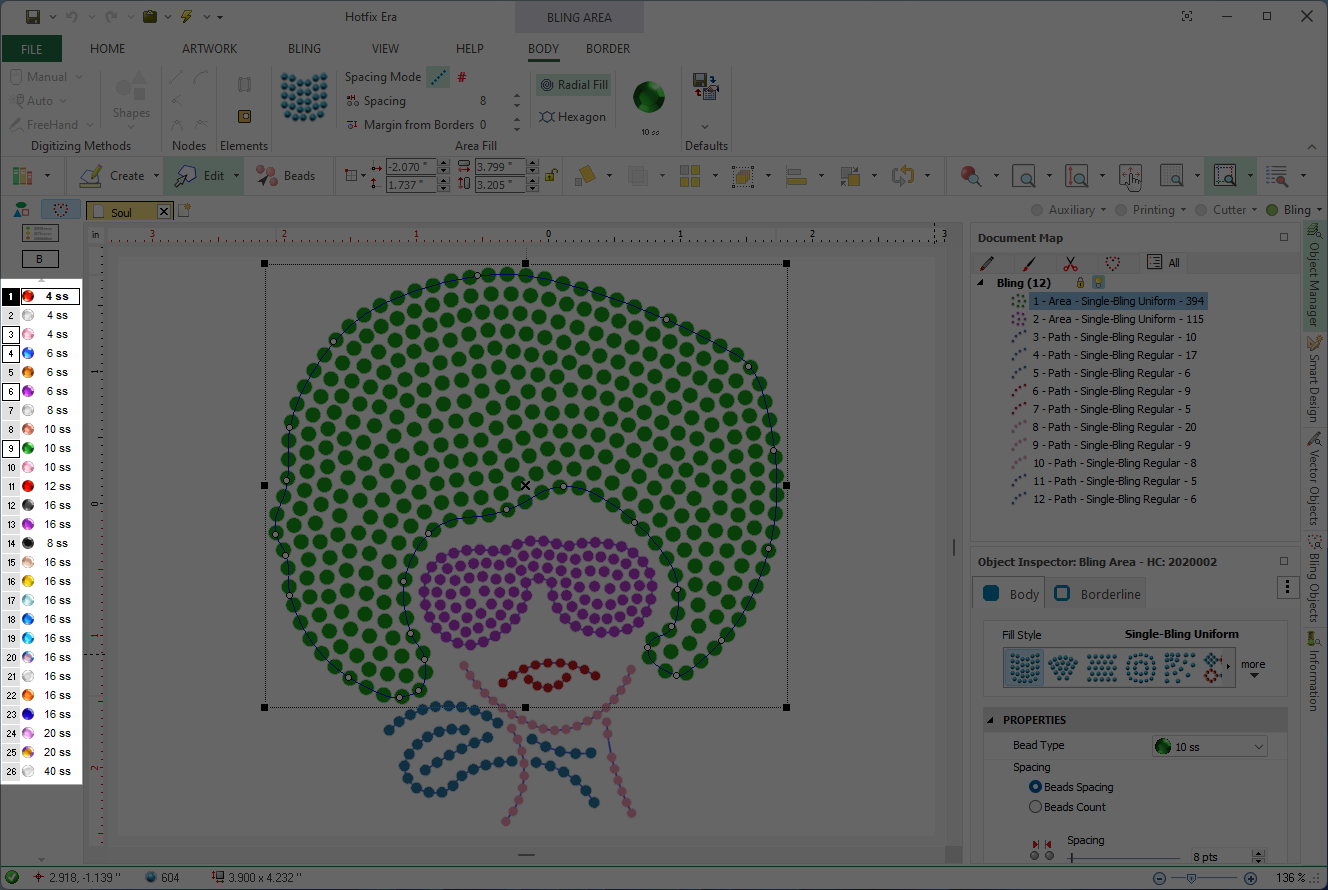Toggle the lock proportions padlock

[x=550, y=175]
